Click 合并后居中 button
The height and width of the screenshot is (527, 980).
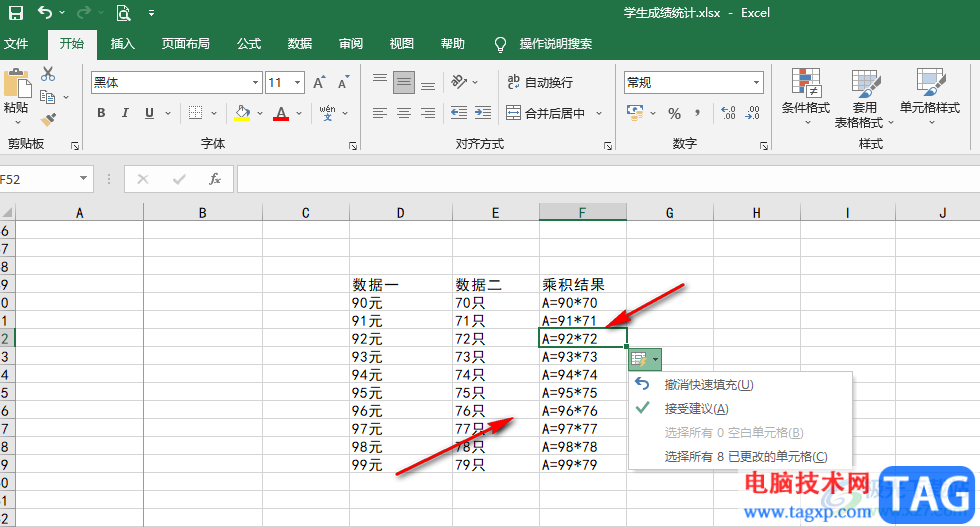click(x=546, y=113)
